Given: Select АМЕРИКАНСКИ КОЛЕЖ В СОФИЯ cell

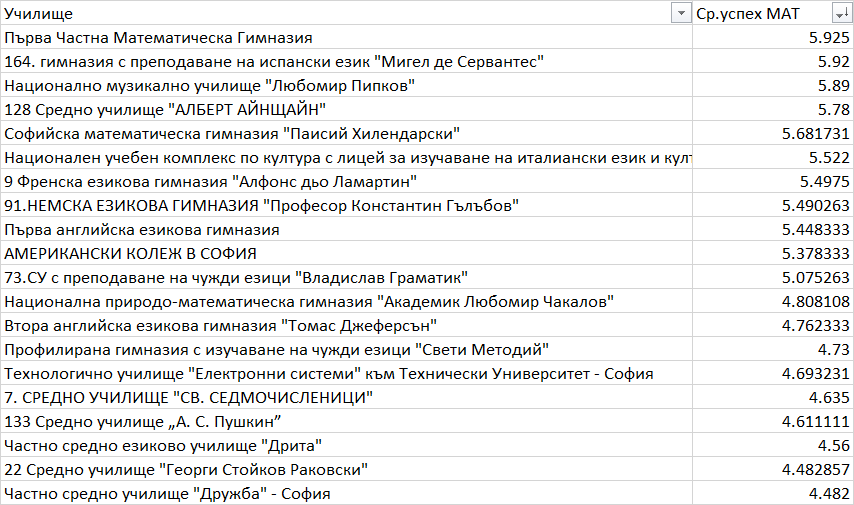Looking at the screenshot, I should [x=131, y=254].
